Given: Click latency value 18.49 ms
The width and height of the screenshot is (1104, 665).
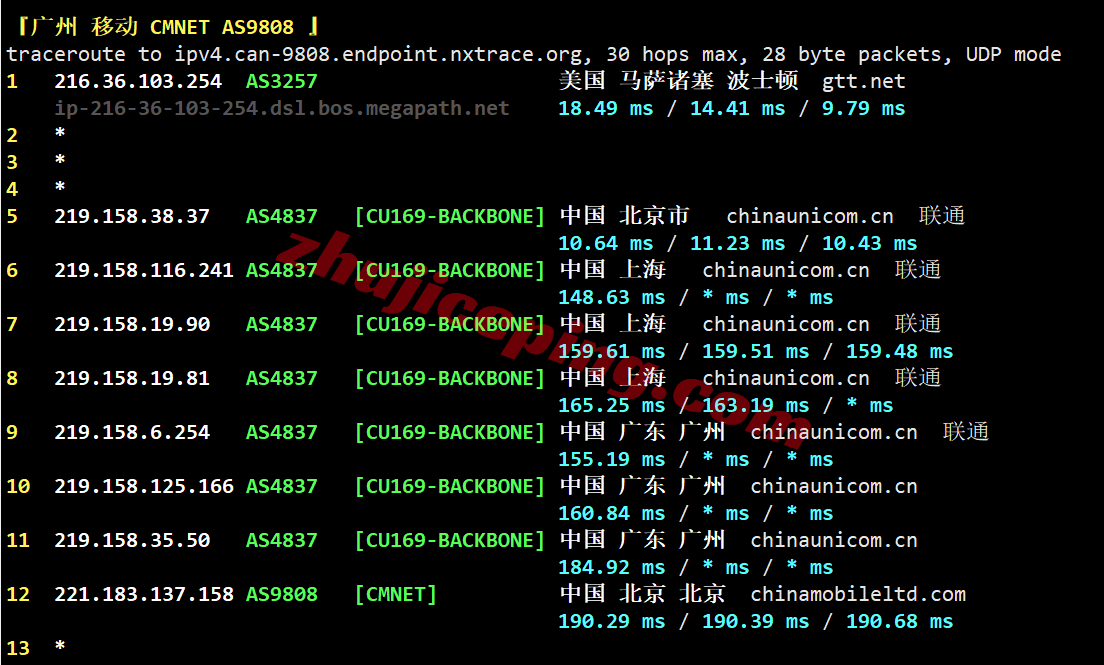Looking at the screenshot, I should (x=606, y=108).
